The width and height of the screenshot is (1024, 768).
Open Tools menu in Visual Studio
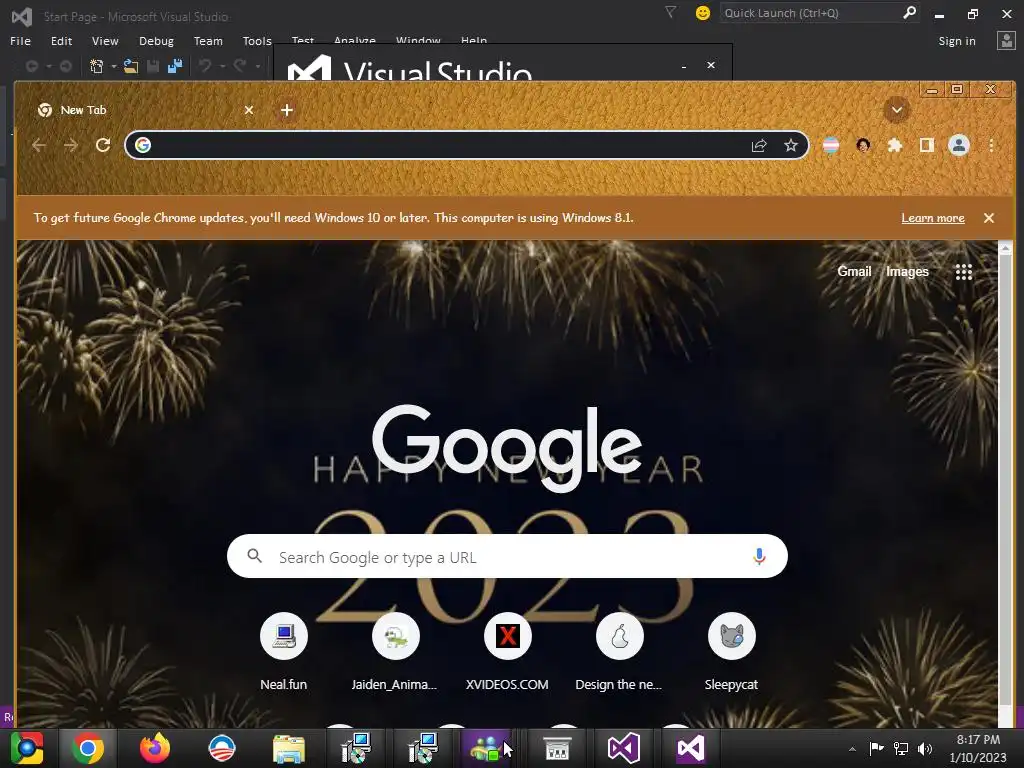coord(257,40)
